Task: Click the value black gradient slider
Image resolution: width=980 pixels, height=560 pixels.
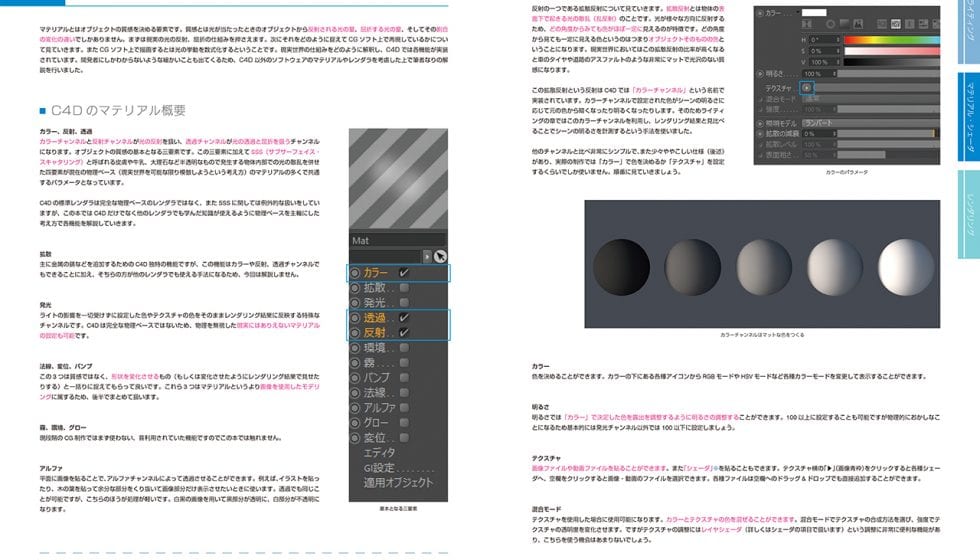Action: tap(892, 62)
